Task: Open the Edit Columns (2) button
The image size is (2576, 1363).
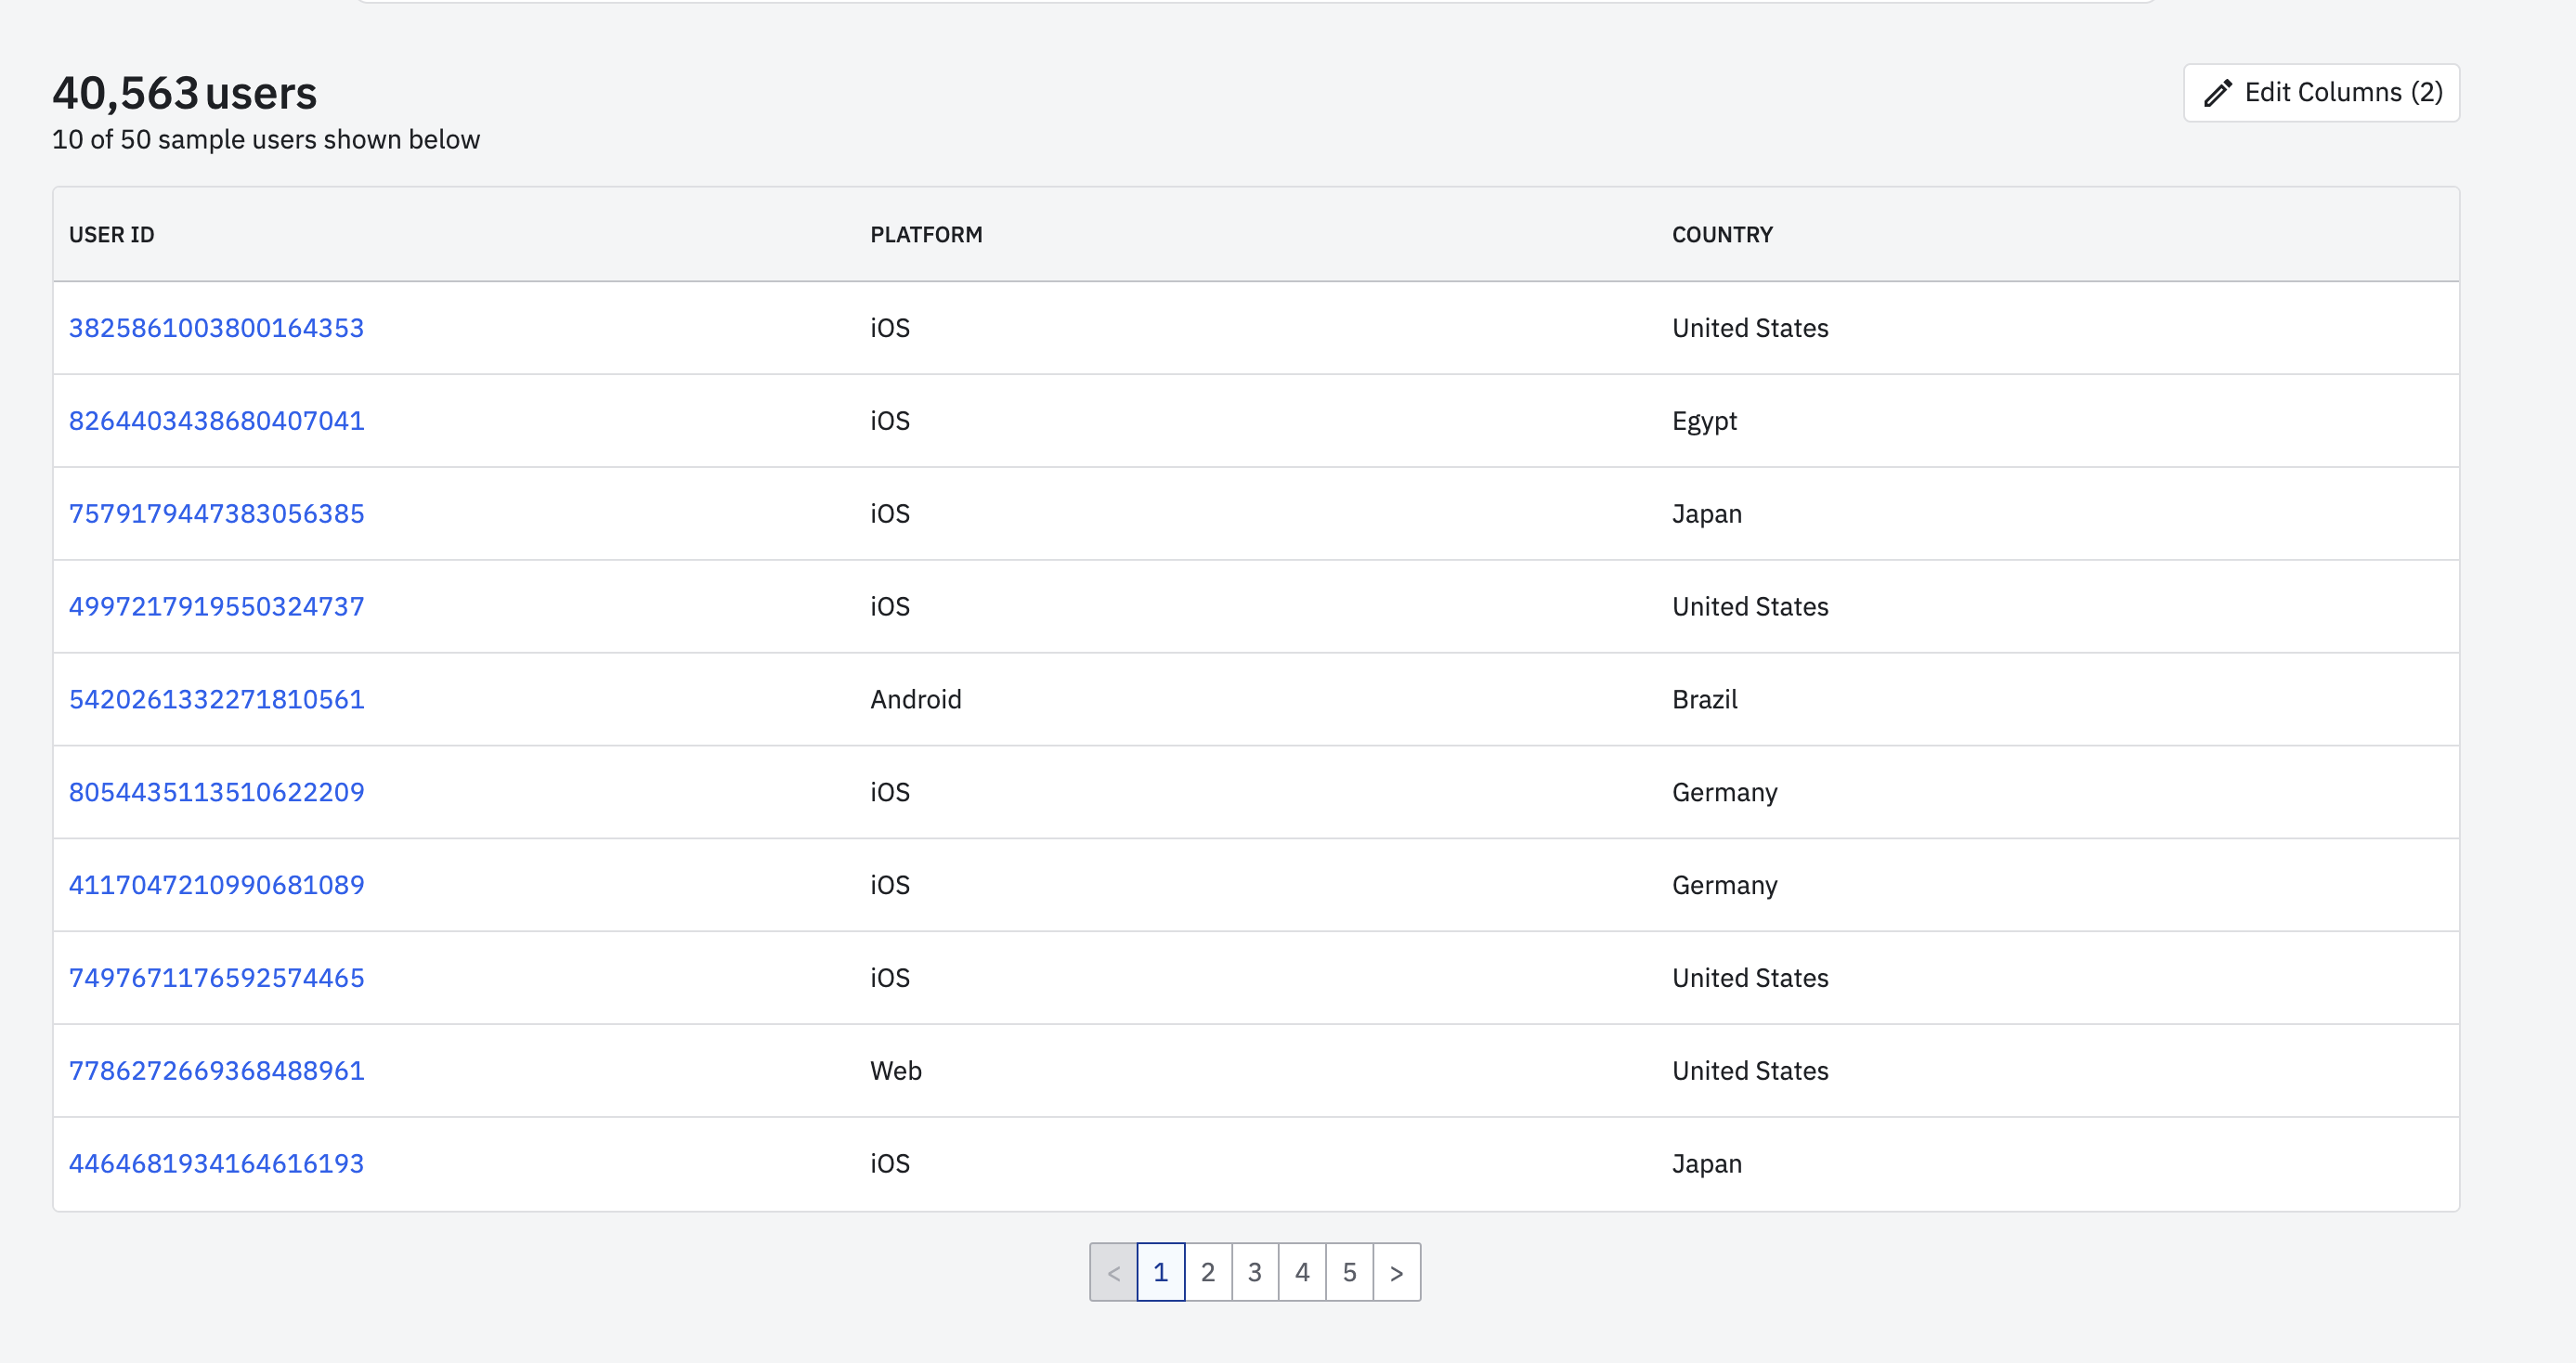Action: click(x=2320, y=93)
